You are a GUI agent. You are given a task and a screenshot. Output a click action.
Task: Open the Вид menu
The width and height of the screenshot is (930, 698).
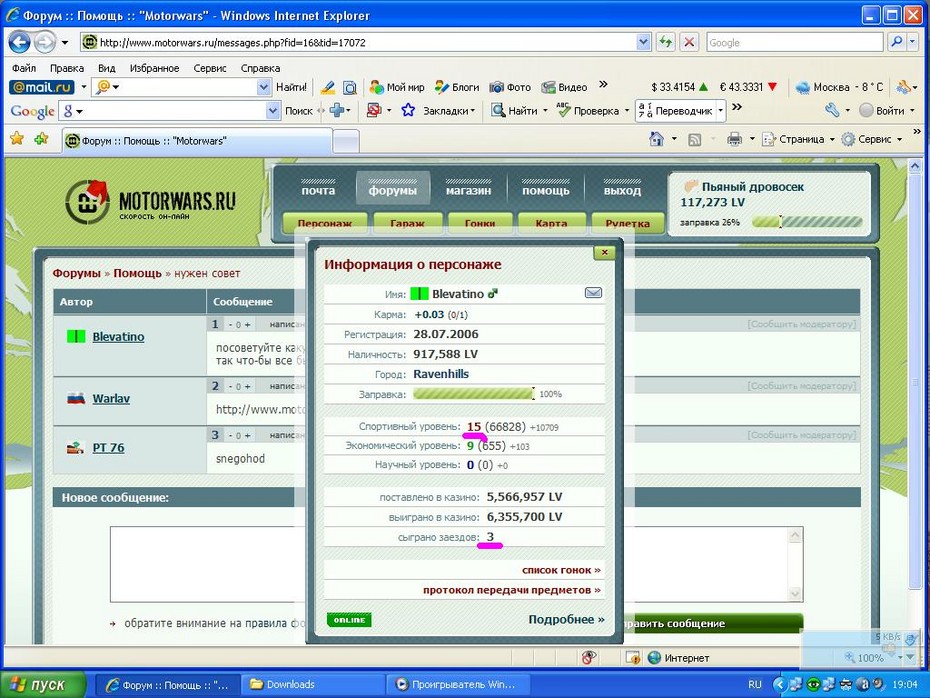click(x=106, y=68)
